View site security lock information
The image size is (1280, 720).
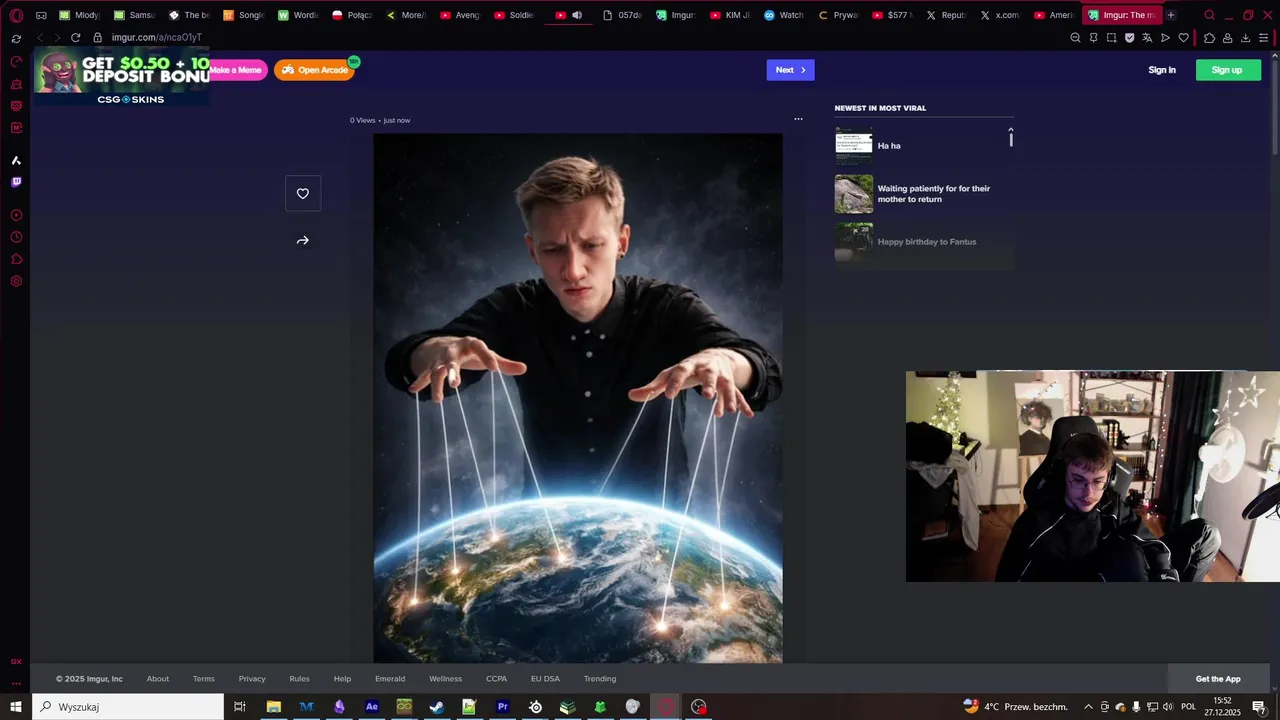pos(97,38)
